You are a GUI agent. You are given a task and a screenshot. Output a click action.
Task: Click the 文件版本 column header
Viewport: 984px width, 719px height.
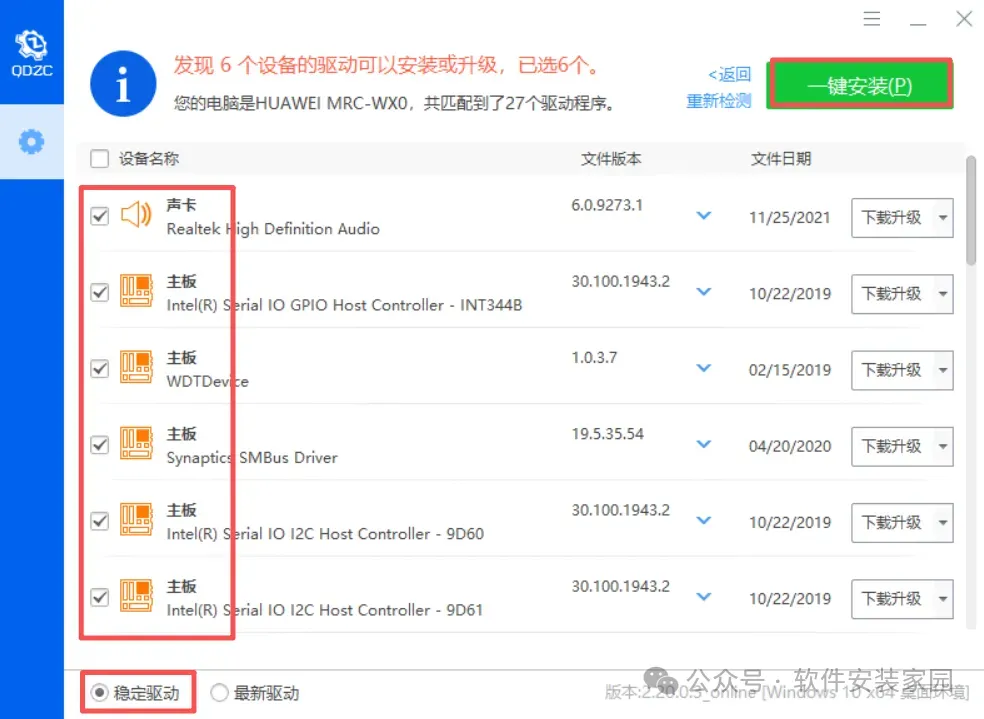coord(611,159)
